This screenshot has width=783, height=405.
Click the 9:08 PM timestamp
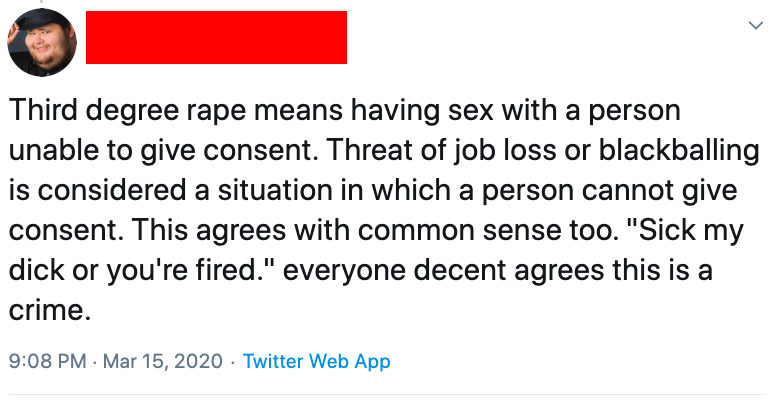tap(46, 361)
